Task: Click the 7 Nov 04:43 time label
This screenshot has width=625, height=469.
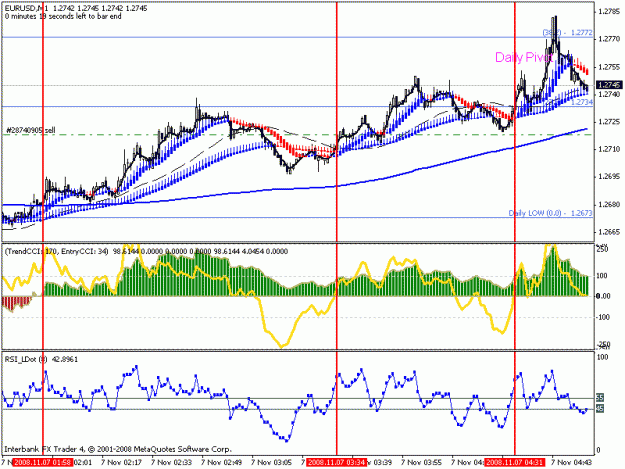Action: point(572,463)
